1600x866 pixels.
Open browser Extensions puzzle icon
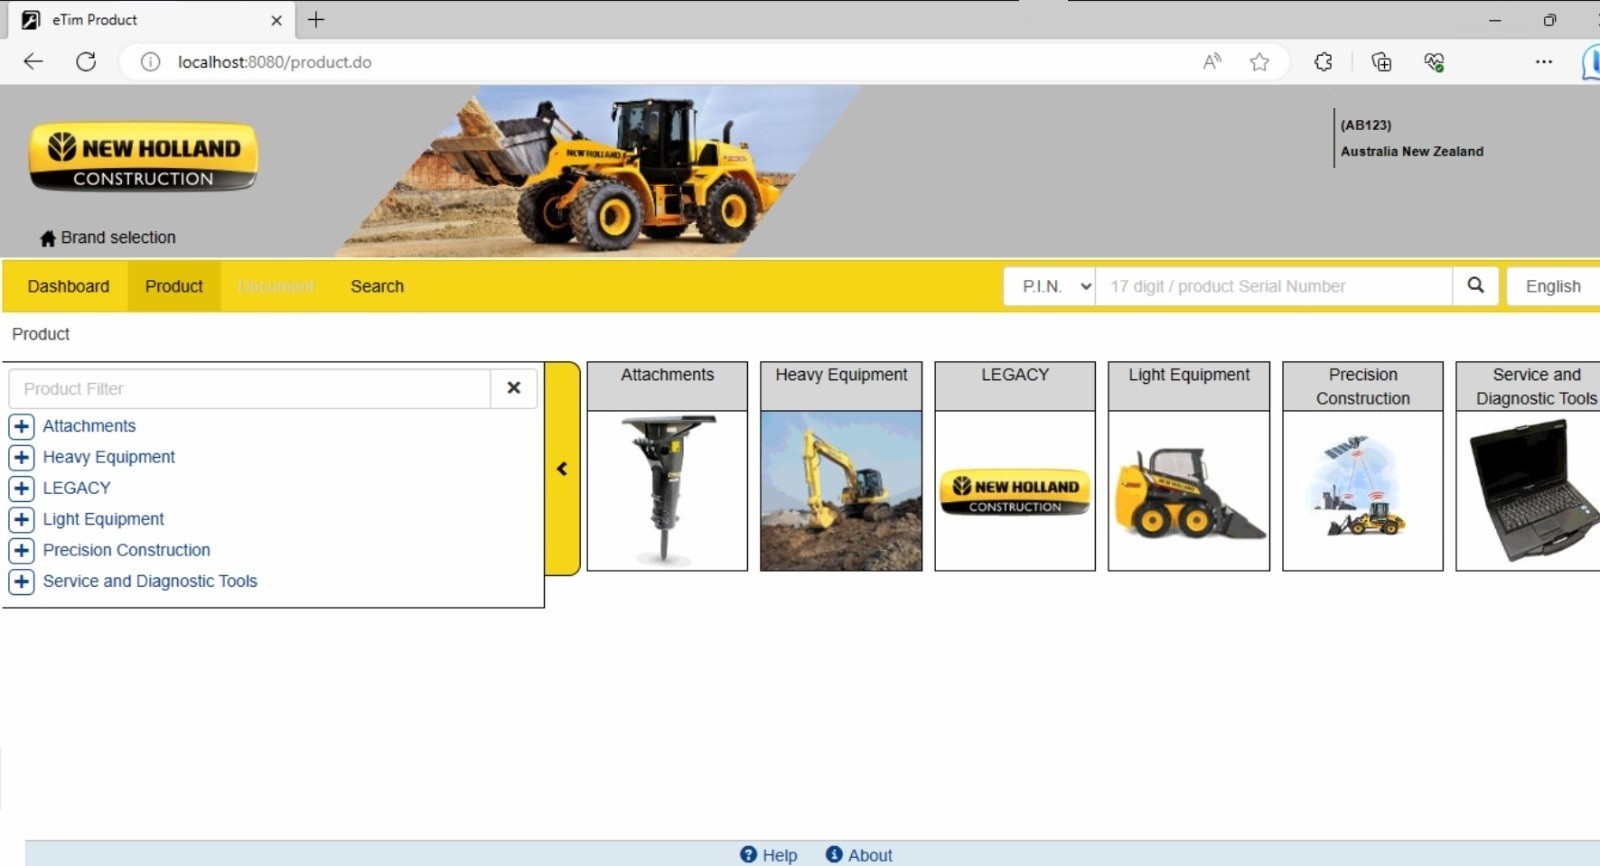click(x=1323, y=62)
